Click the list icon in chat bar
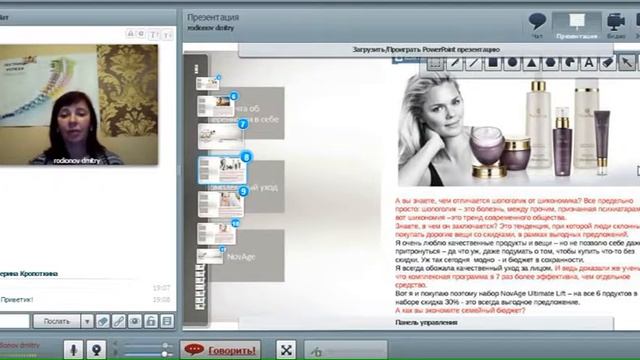 tap(166, 321)
